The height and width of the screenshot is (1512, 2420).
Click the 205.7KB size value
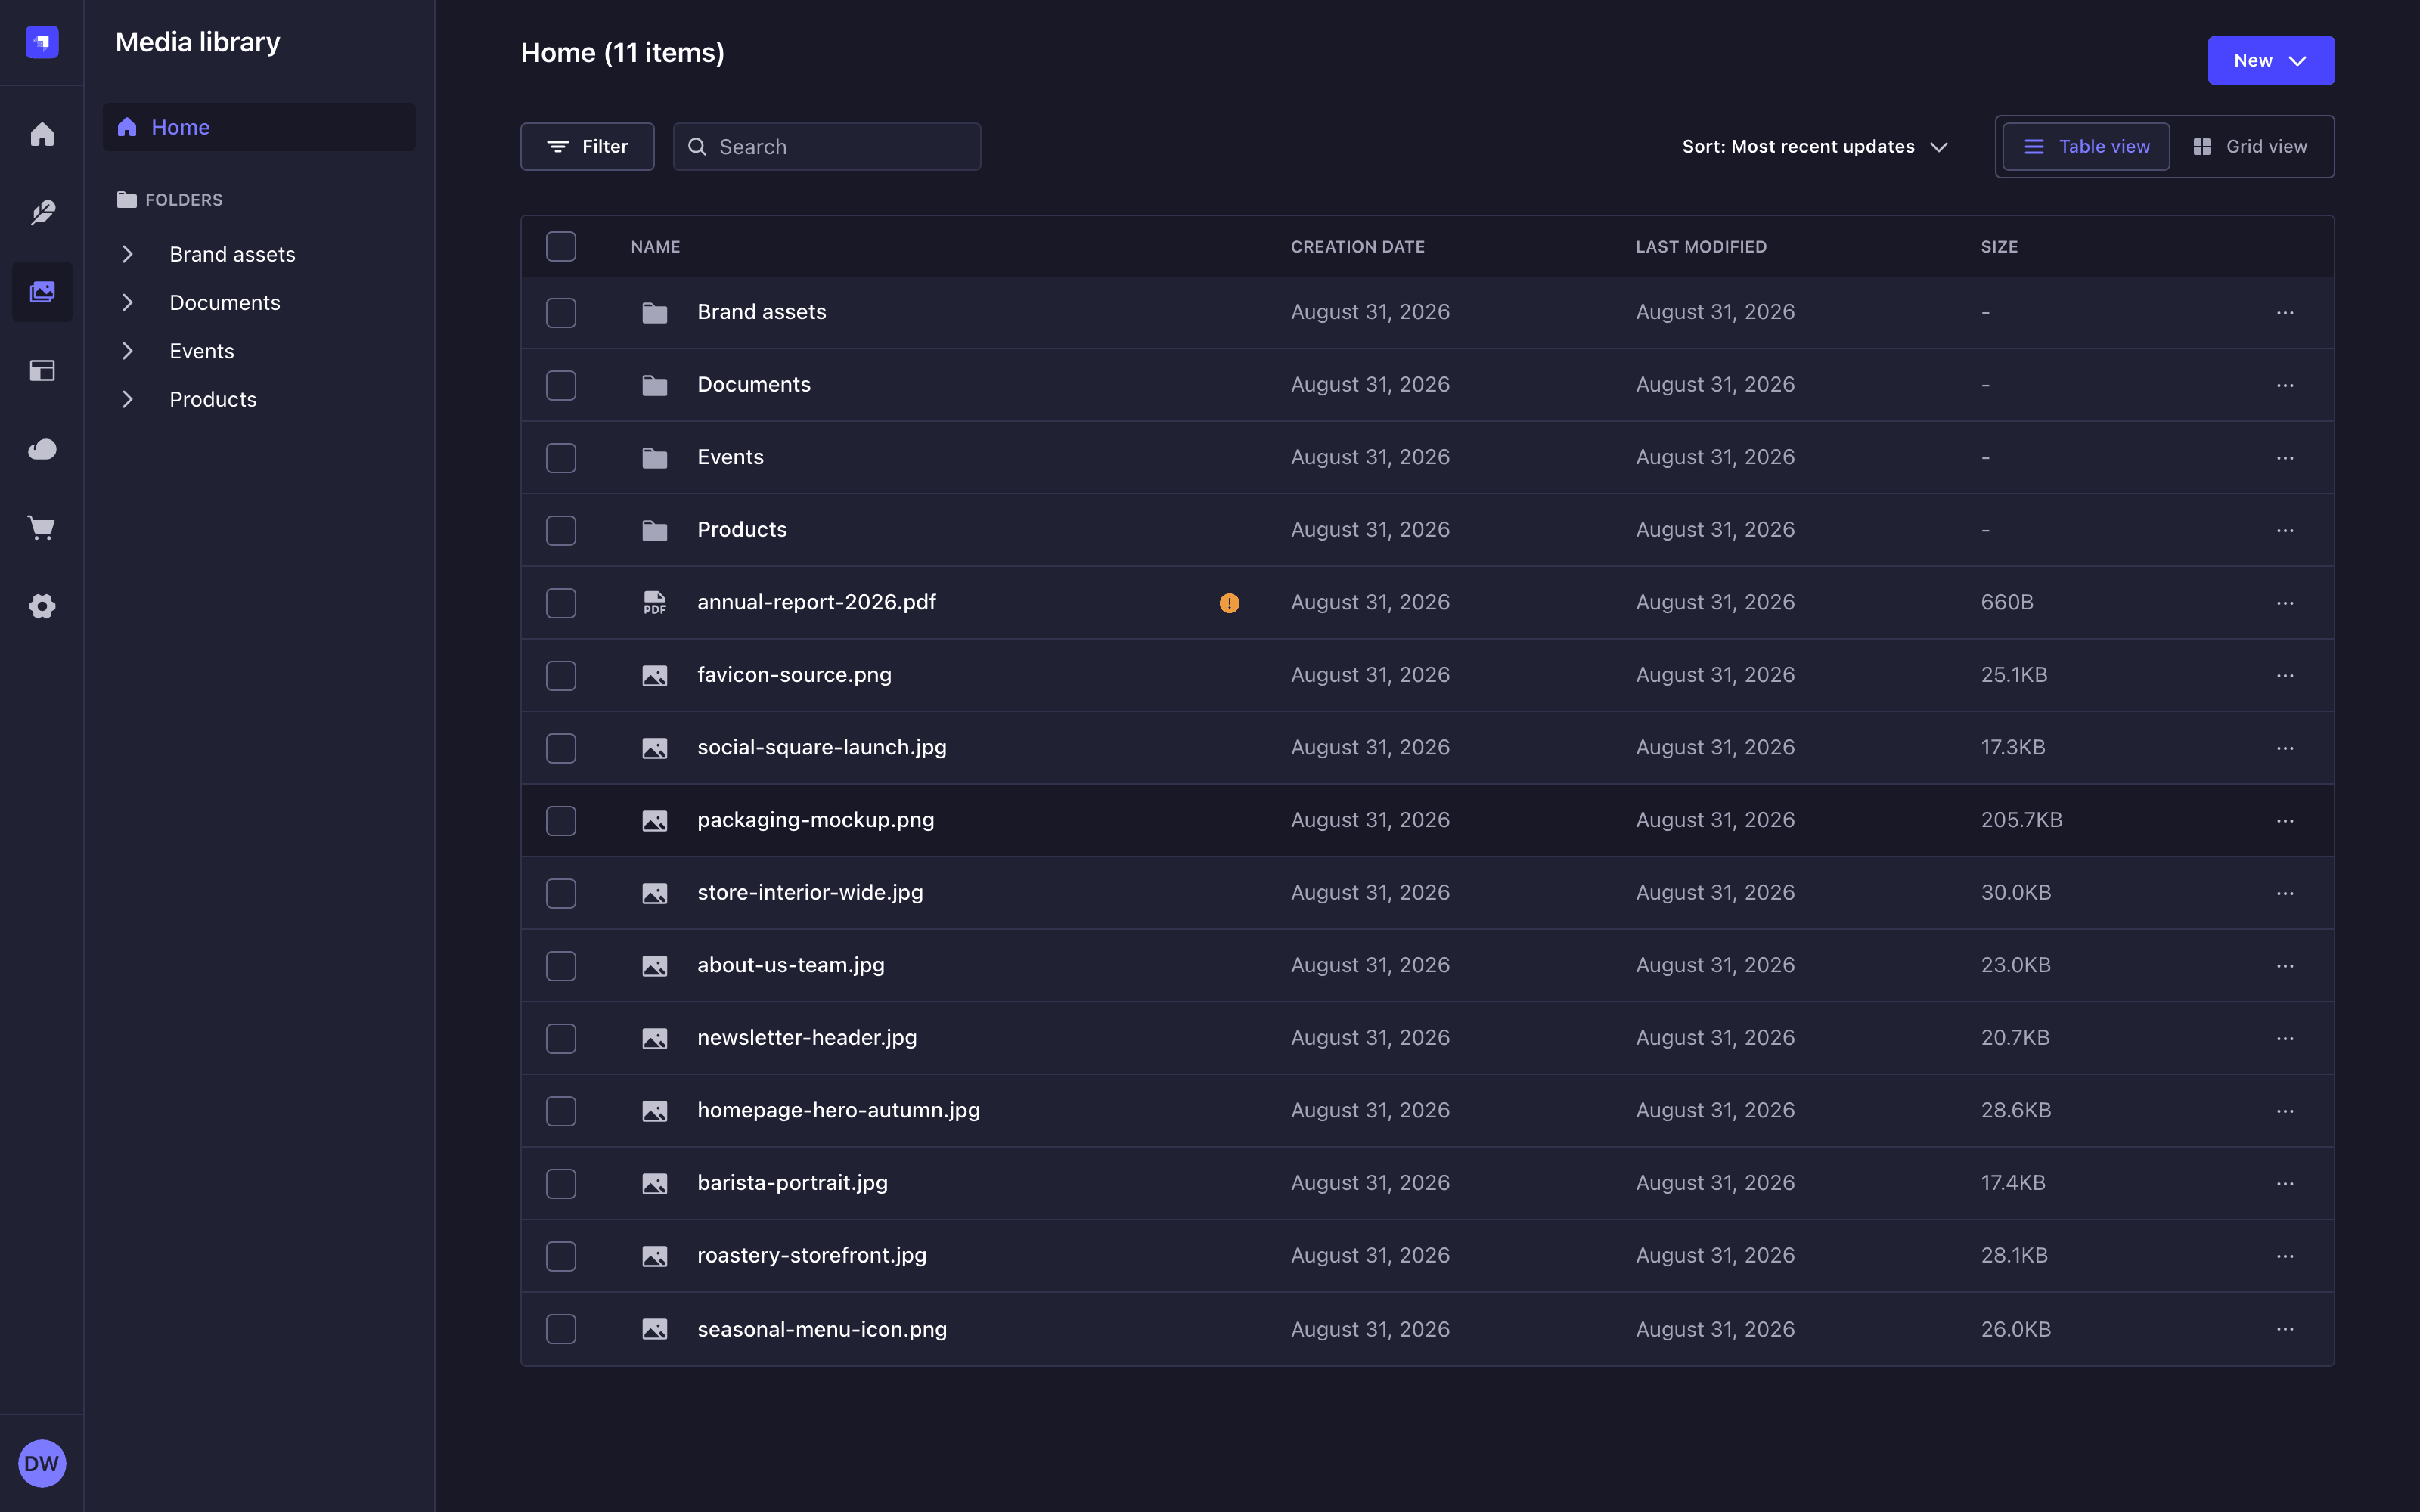pos(2021,820)
